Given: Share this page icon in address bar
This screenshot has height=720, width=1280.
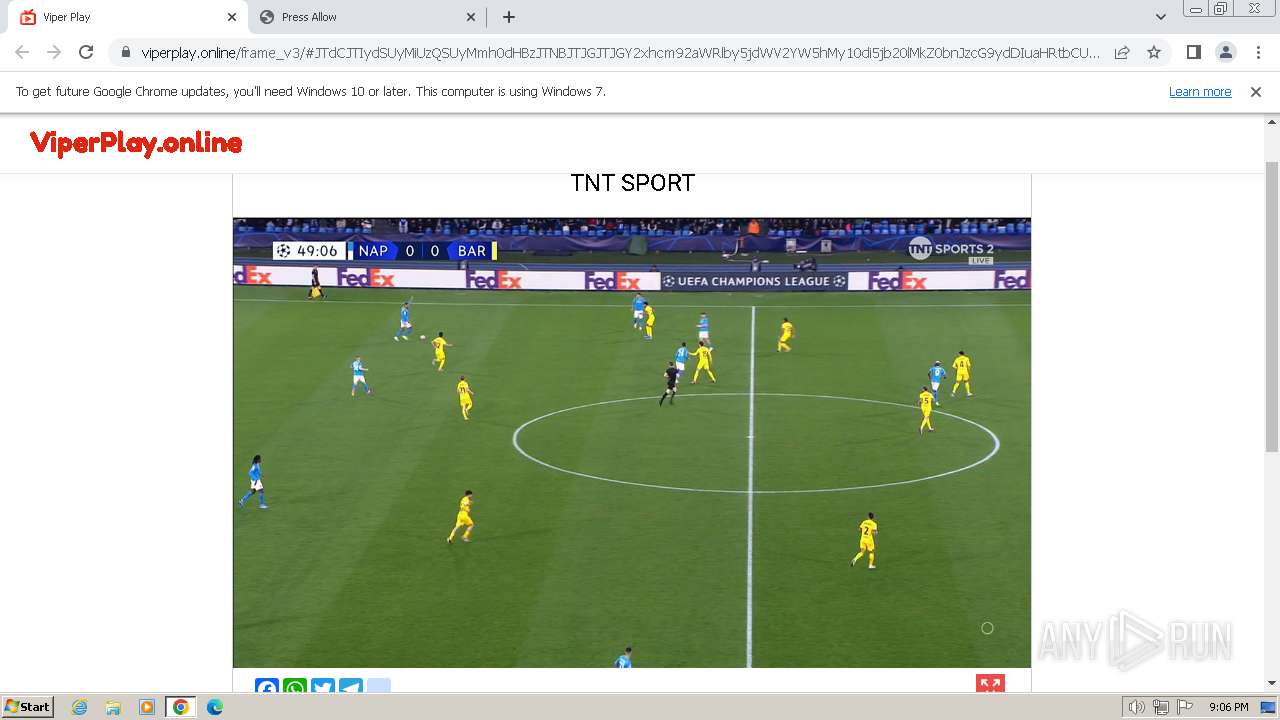Looking at the screenshot, I should 1122,52.
